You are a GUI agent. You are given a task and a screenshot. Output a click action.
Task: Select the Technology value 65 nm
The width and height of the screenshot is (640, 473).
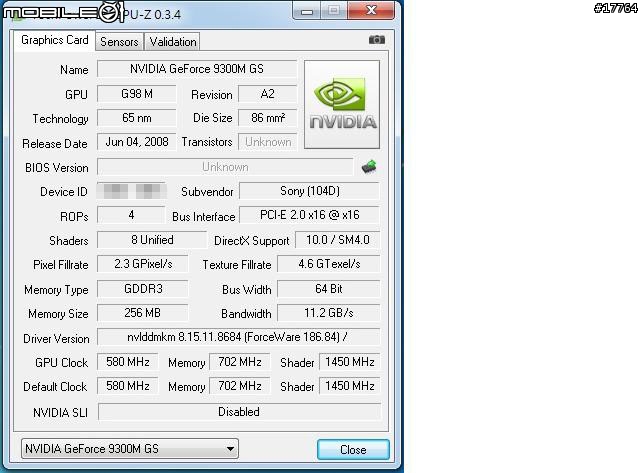coord(137,118)
